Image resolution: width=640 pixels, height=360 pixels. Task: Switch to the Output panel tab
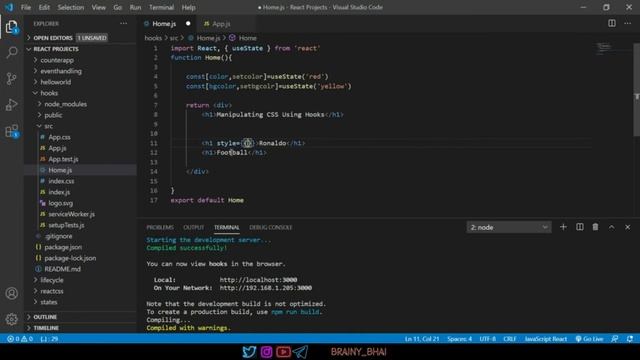tap(193, 227)
